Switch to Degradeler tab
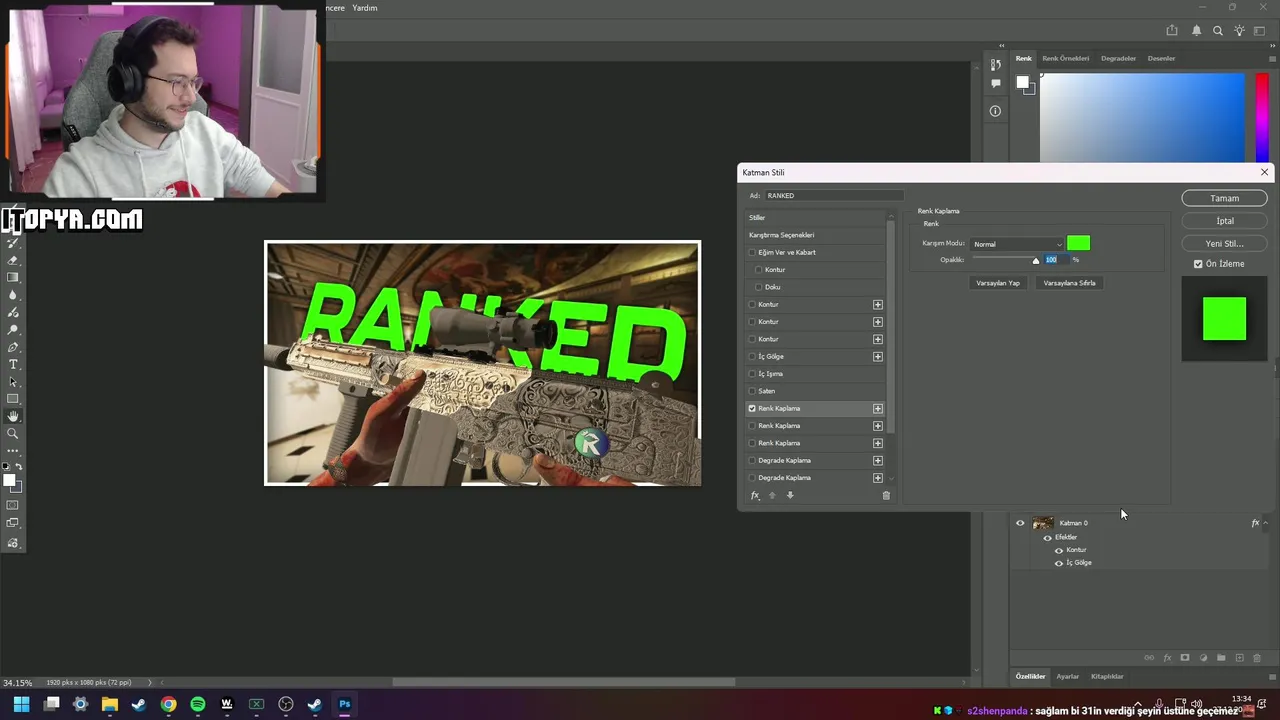This screenshot has height=720, width=1280. coord(1118,58)
